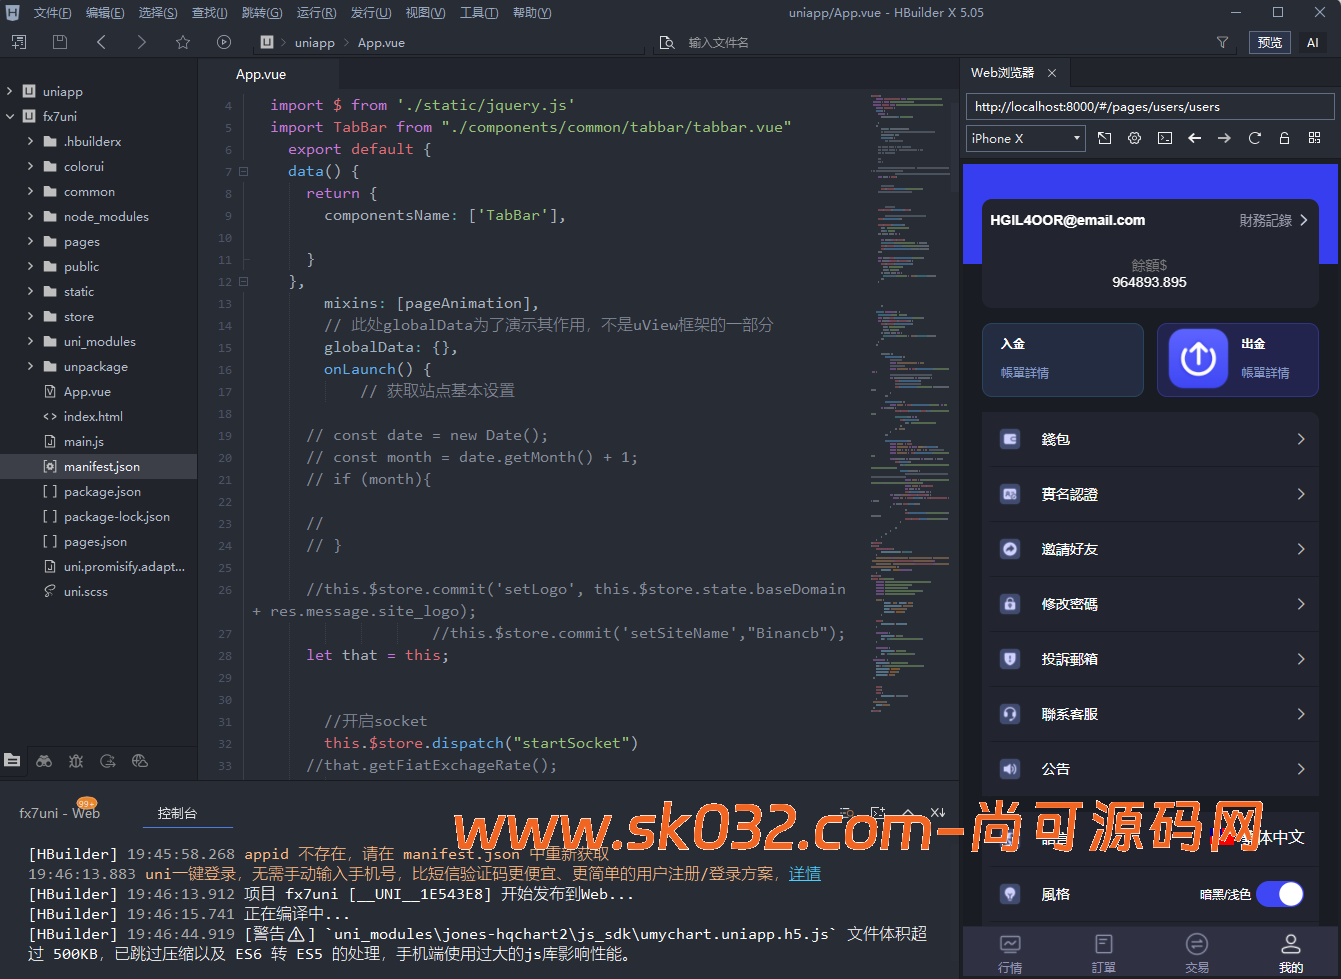Screen dimensions: 1341x979
Task: Open the 发行(U) menu
Action: 371,13
